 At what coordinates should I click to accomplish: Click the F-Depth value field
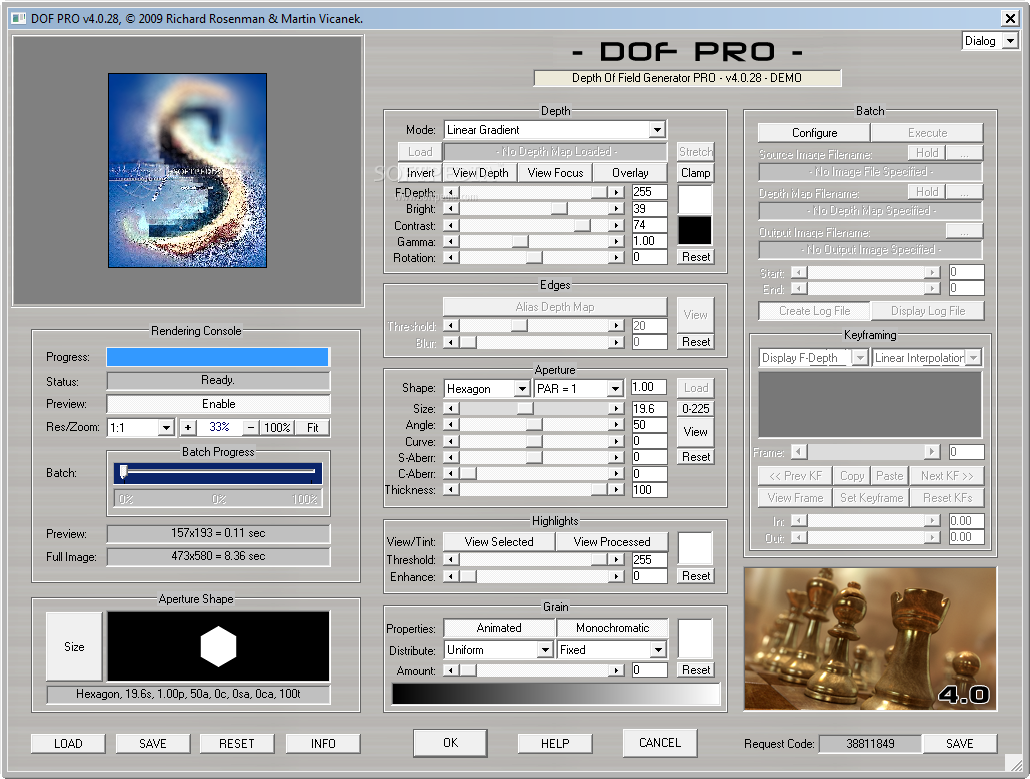click(x=649, y=192)
